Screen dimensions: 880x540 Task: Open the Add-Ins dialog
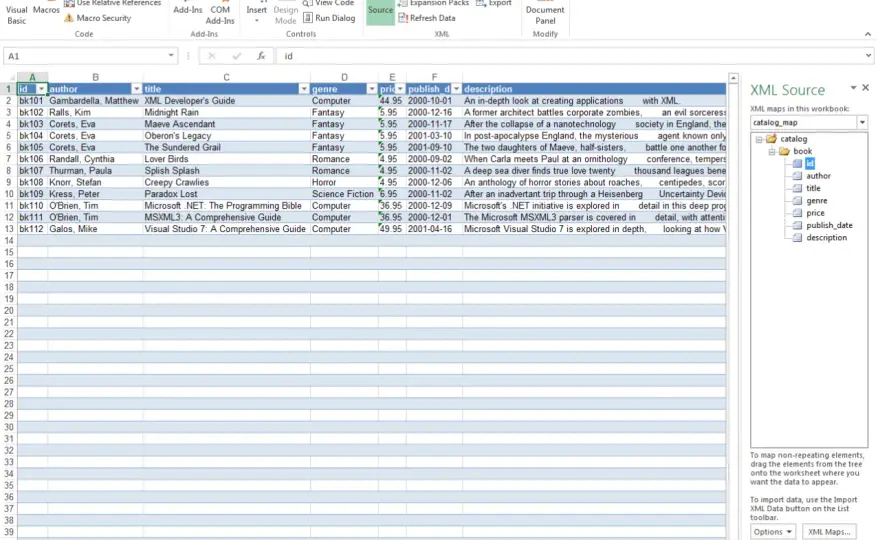[187, 12]
